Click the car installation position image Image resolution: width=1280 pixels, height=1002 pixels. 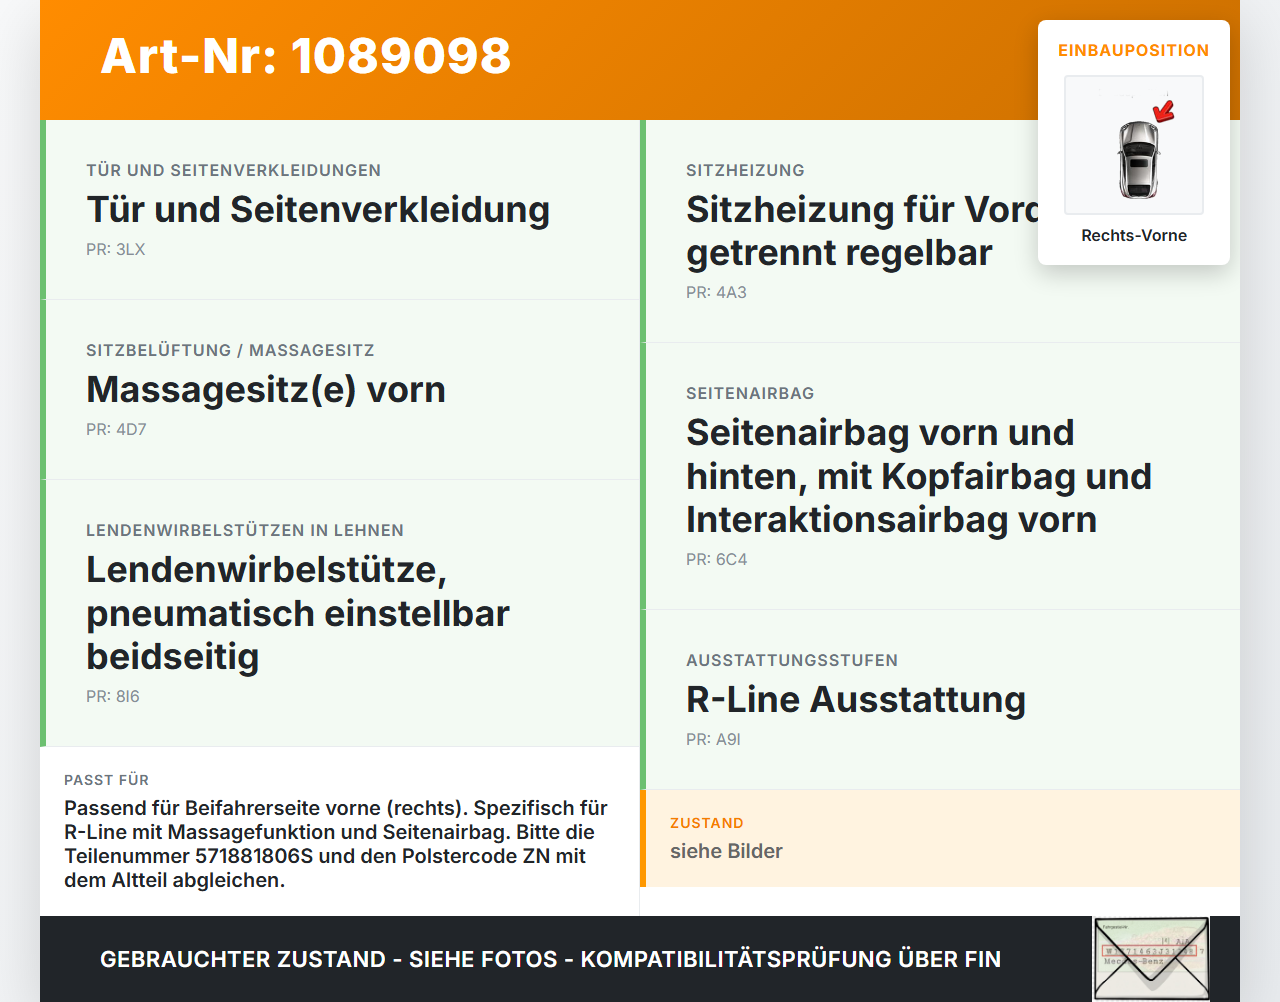1134,145
